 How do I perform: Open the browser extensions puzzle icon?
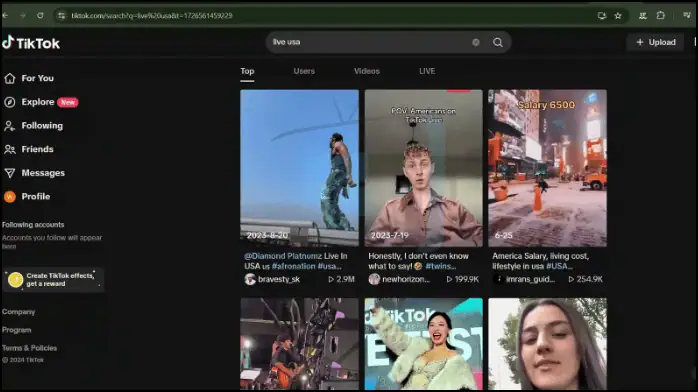661,16
